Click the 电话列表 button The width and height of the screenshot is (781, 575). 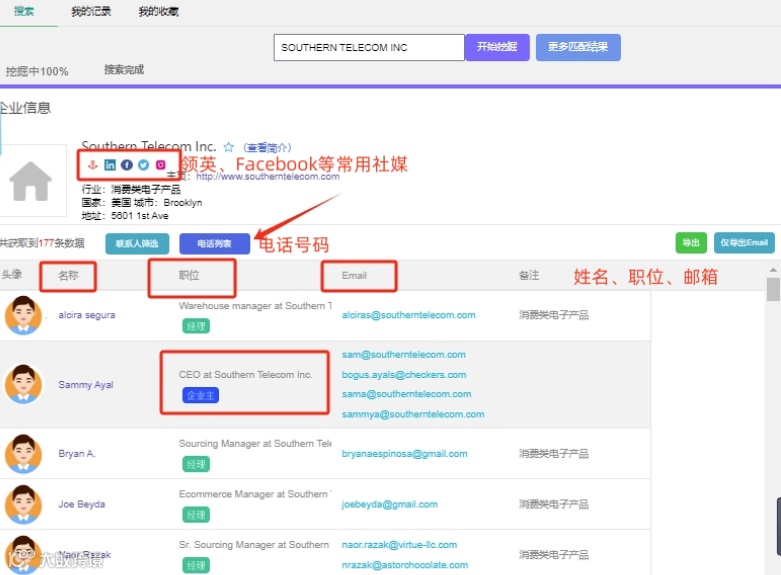215,244
